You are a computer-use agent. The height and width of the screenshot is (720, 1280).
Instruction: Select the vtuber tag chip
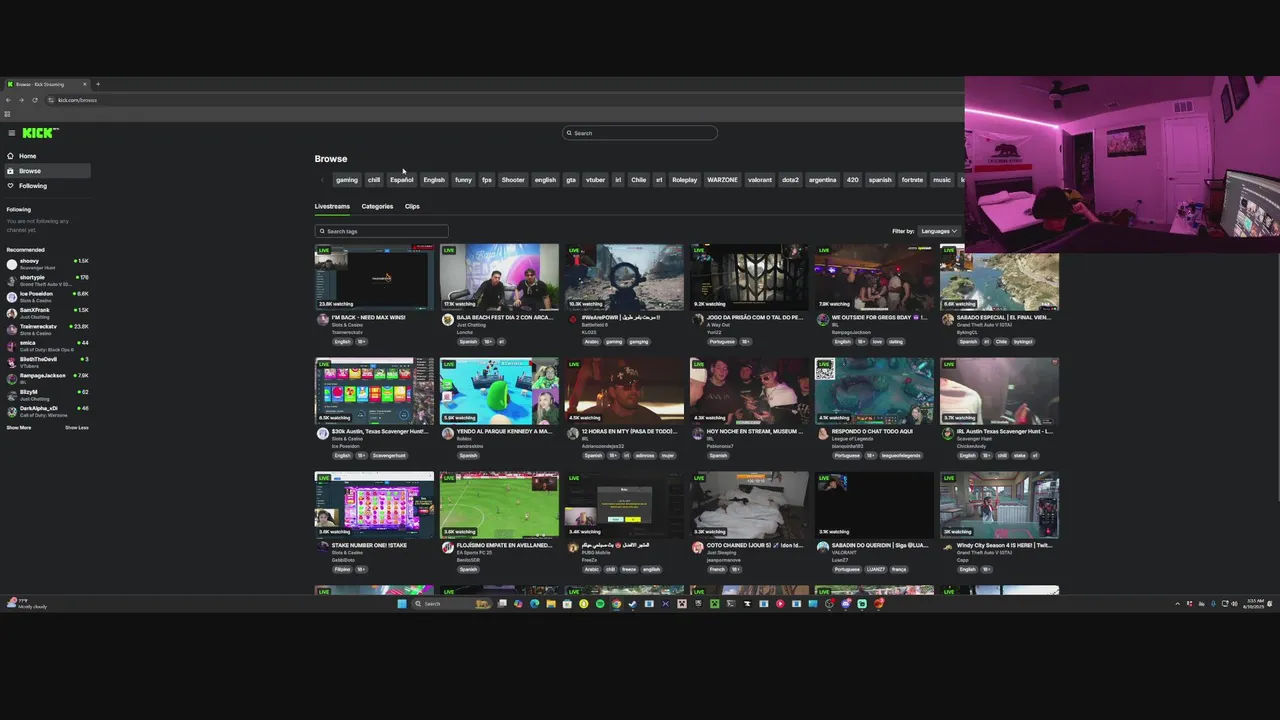click(595, 180)
